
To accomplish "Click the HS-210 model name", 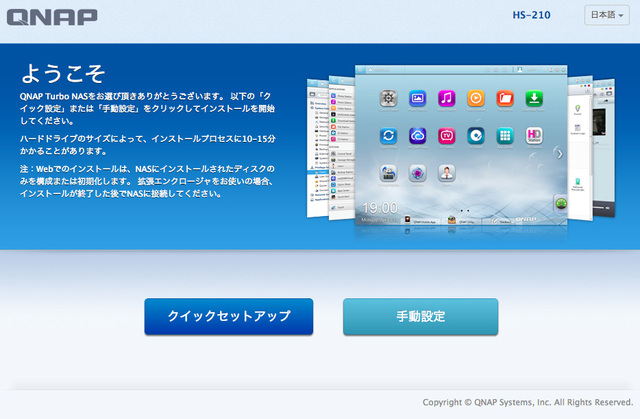I will [x=531, y=15].
